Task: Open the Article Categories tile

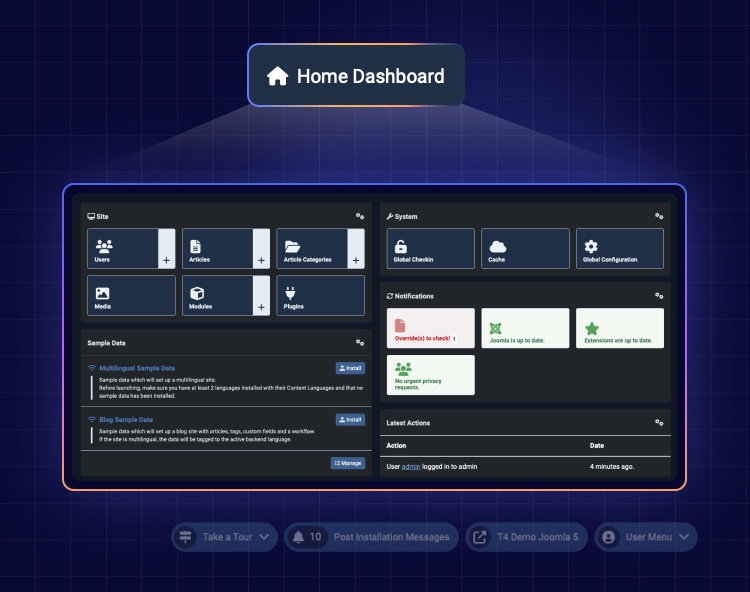Action: [x=312, y=248]
